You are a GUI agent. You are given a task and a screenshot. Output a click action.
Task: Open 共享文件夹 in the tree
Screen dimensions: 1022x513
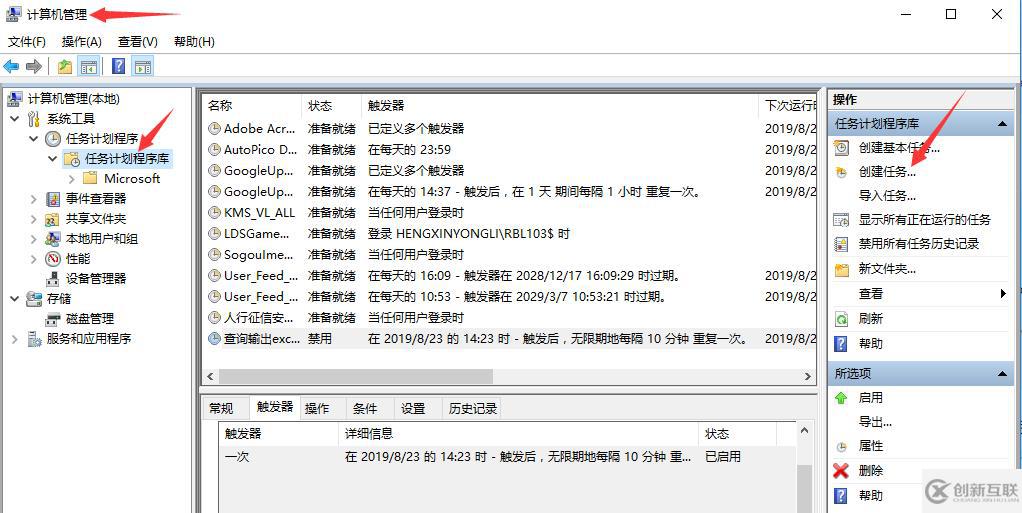pos(96,219)
